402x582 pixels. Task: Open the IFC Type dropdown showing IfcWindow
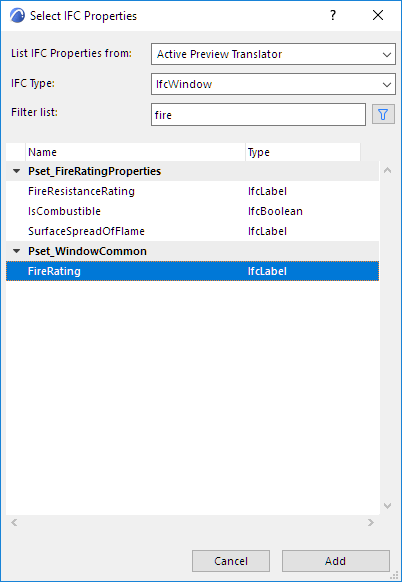coord(273,84)
